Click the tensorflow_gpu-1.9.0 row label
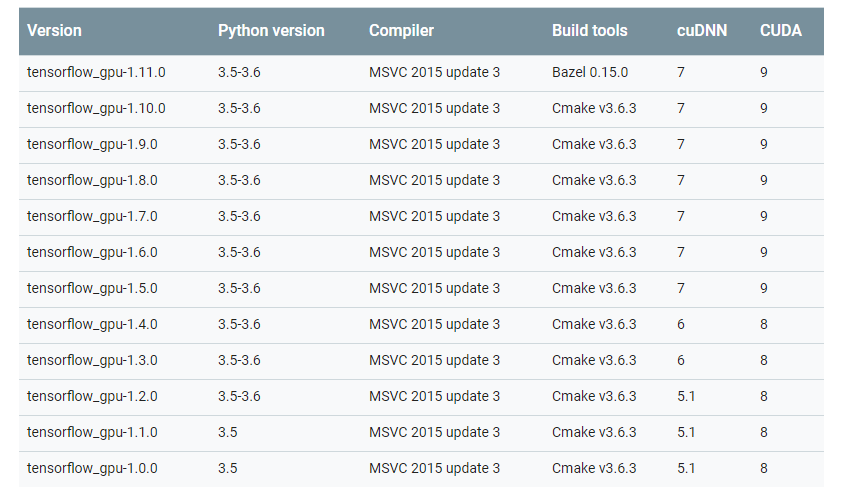Viewport: 842px width, 488px height. coord(92,144)
